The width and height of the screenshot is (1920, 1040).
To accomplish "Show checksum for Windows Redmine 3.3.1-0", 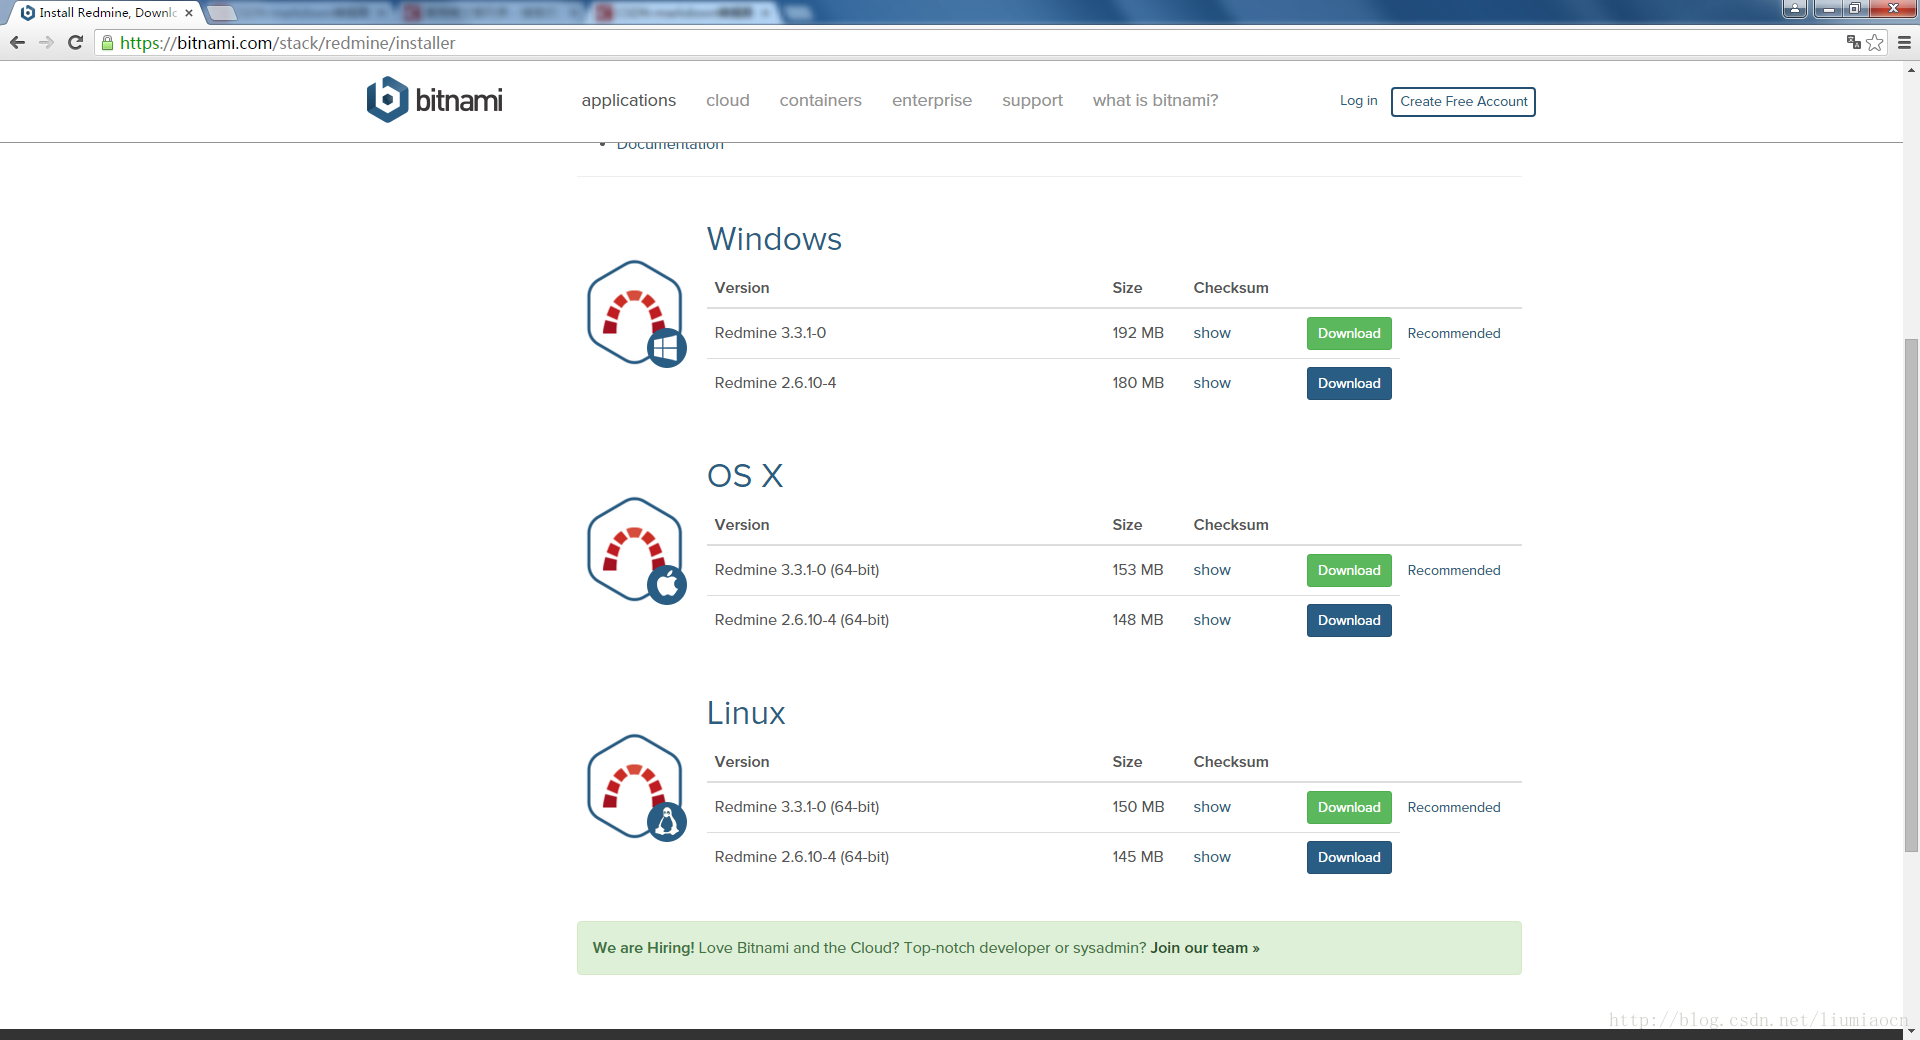I will 1212,333.
